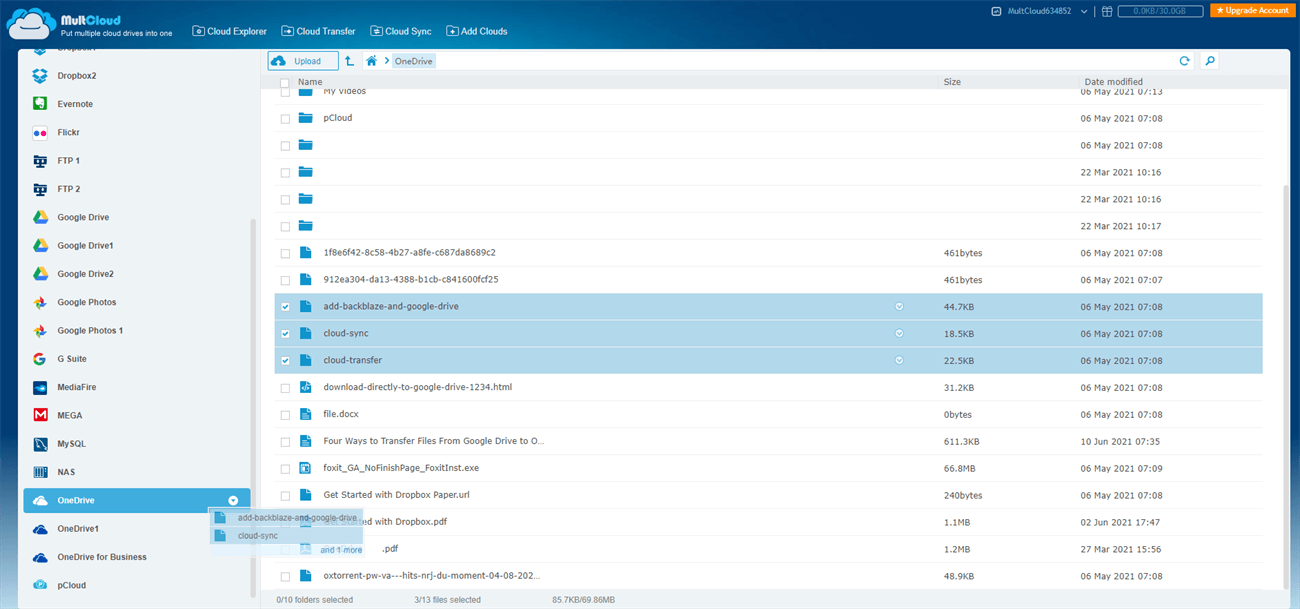Select the Evernote icon in sidebar
This screenshot has height=609, width=1300.
pyautogui.click(x=40, y=104)
